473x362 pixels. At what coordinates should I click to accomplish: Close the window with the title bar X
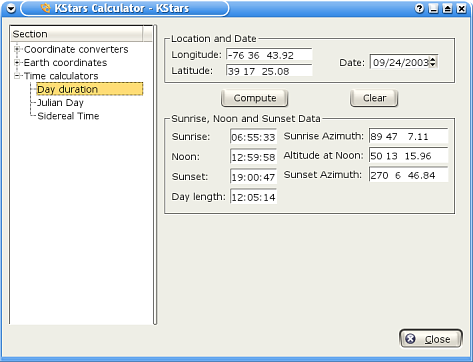coord(461,8)
